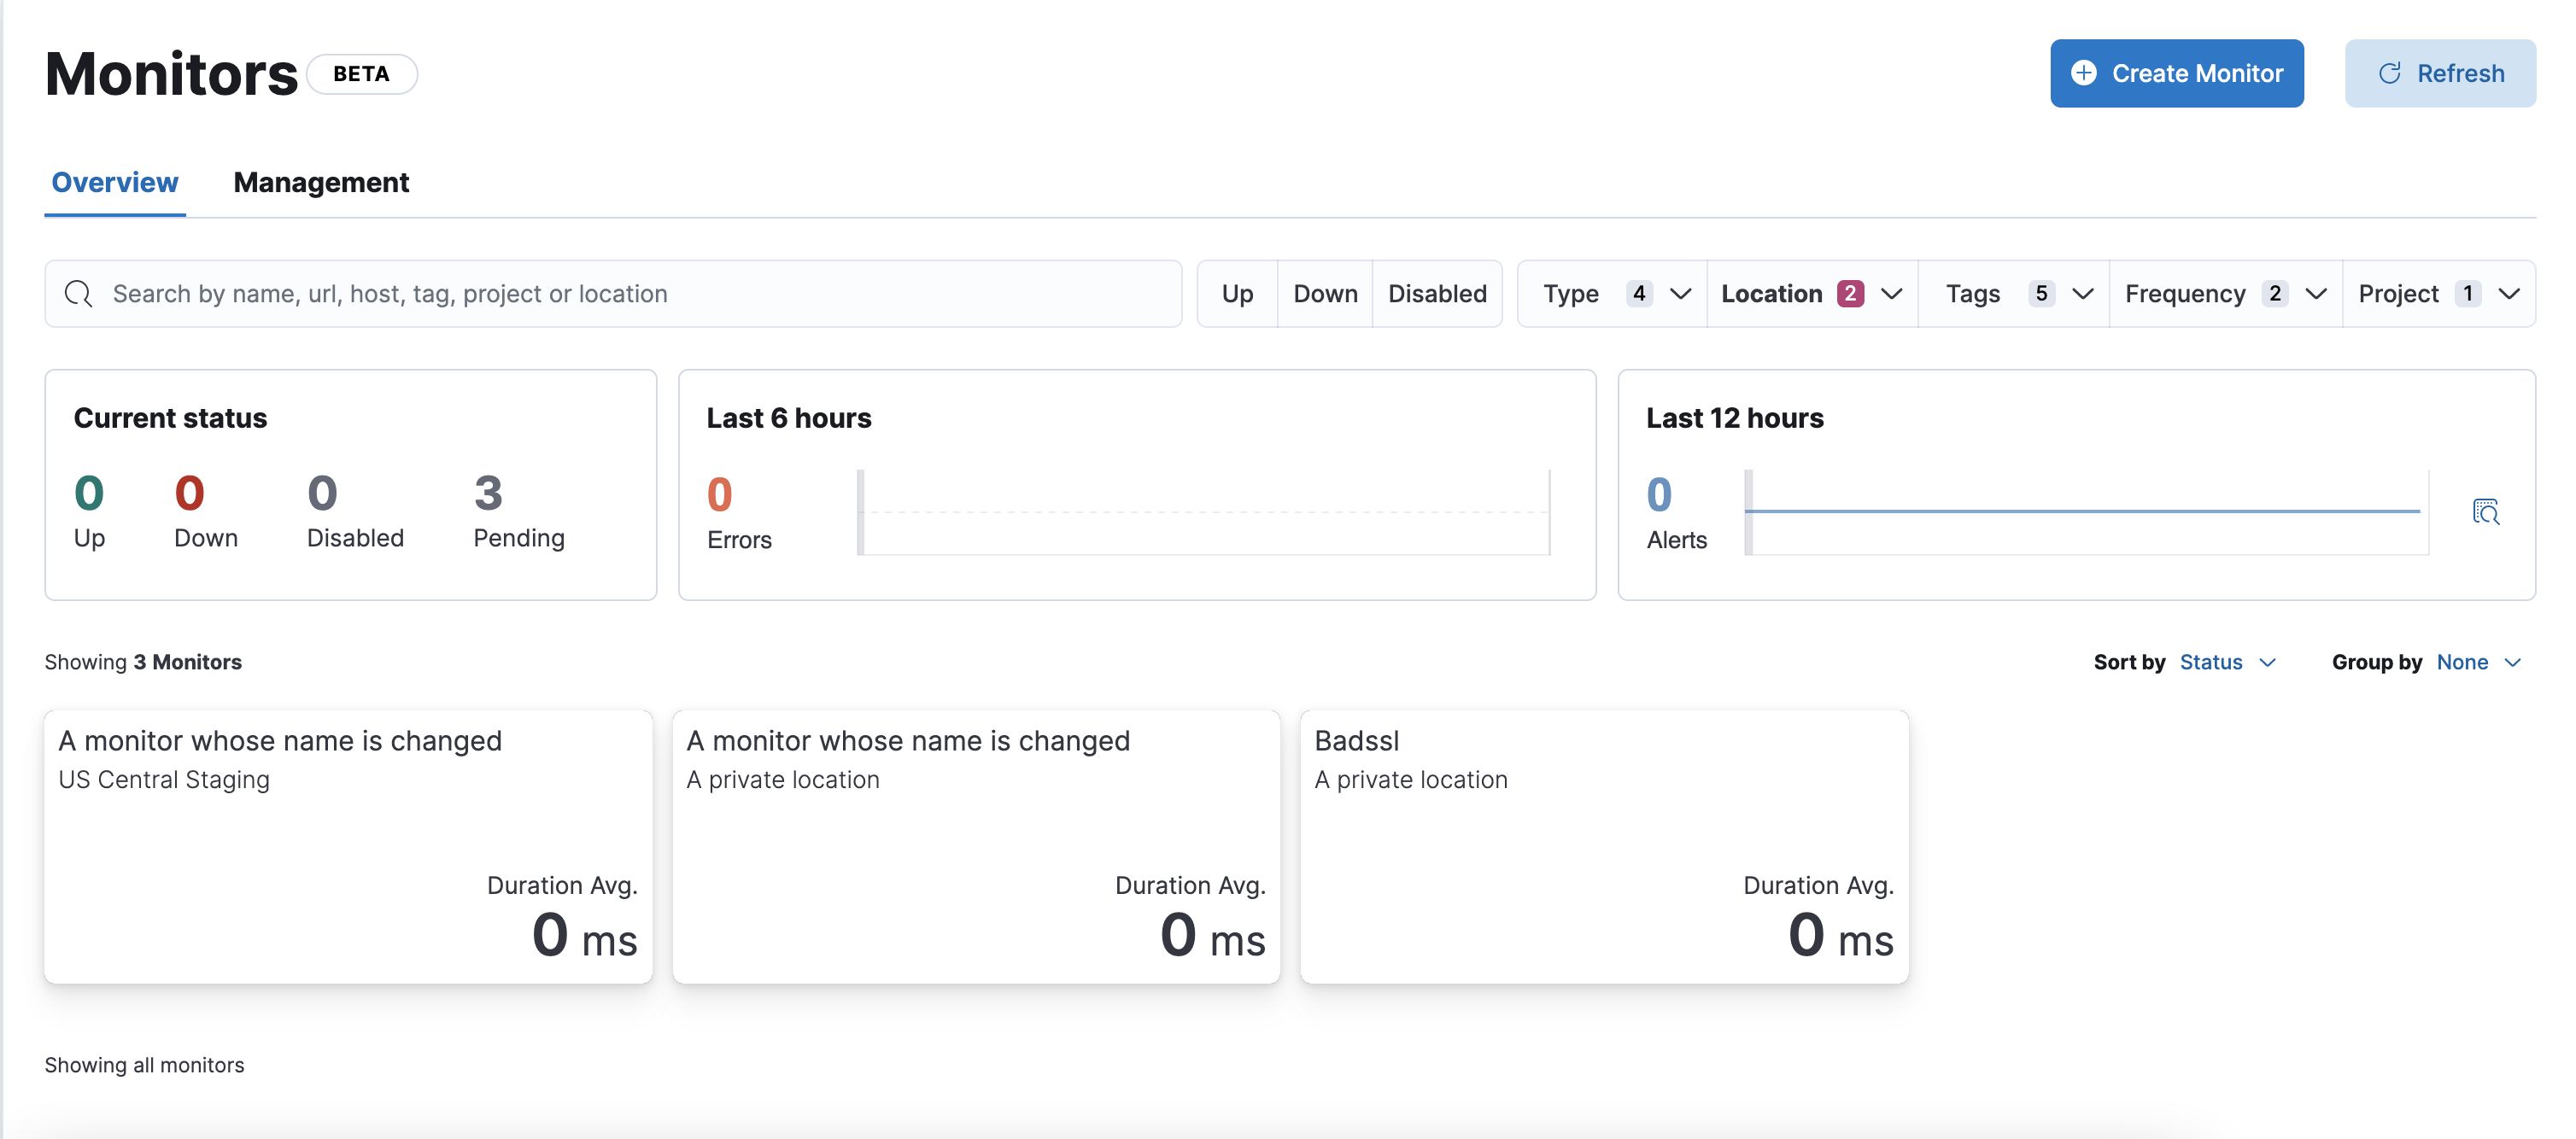Click the magnifying glass search icon
Viewport: 2576px width, 1139px height.
pos(78,294)
